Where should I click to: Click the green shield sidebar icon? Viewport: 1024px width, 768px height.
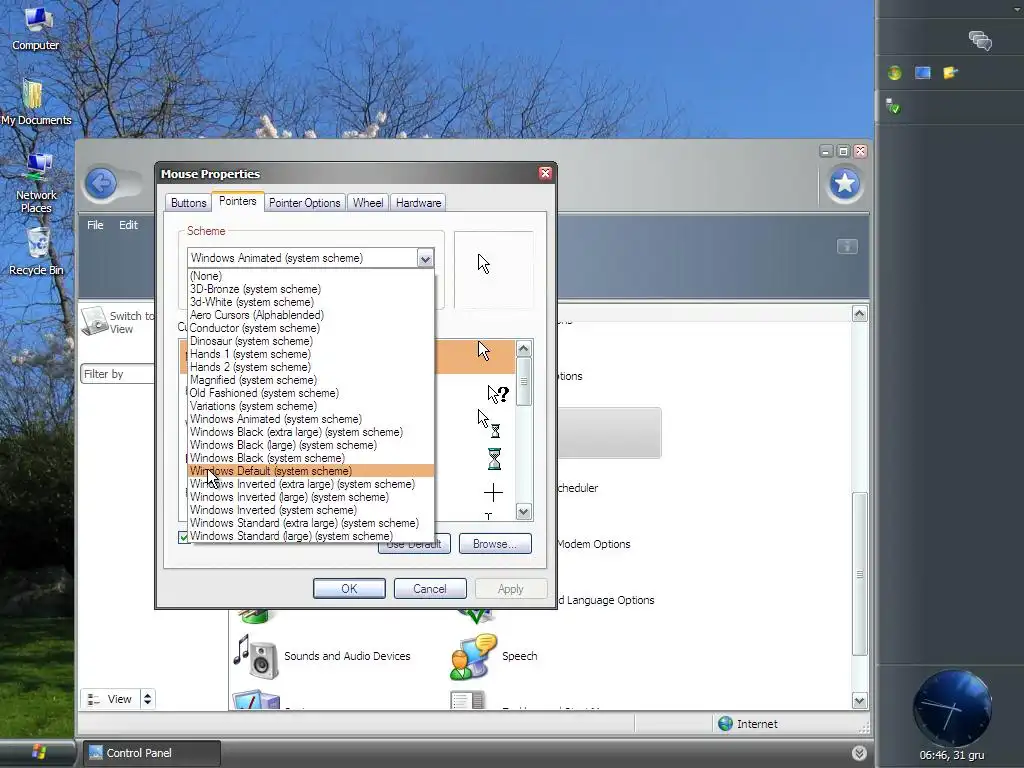click(893, 106)
